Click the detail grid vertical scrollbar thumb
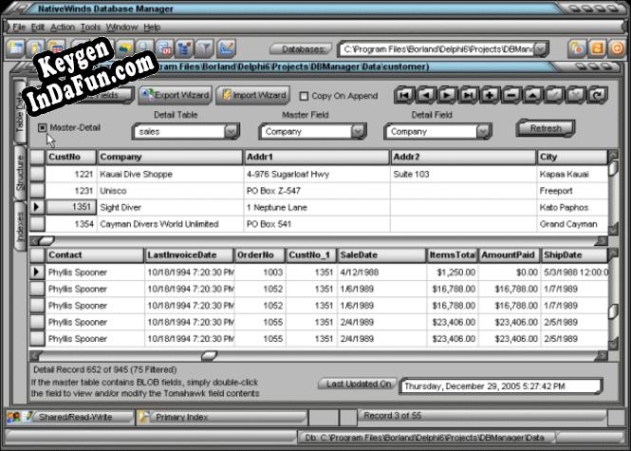 [x=612, y=311]
